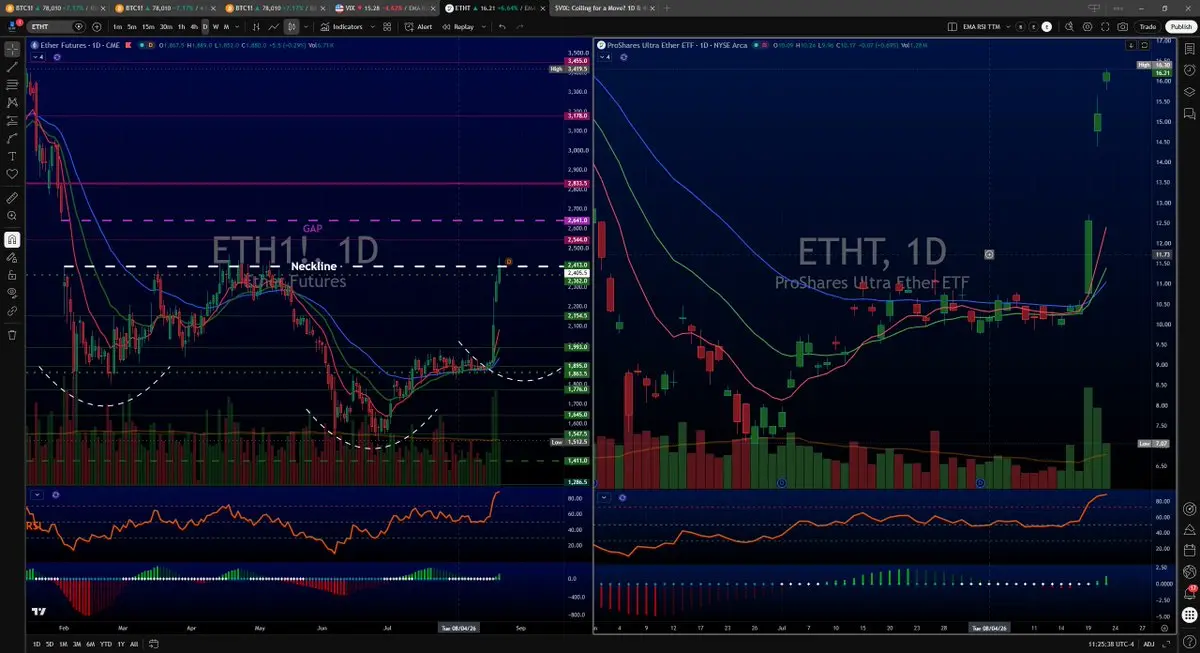Click the 2,641.0 price label on scale
This screenshot has height=653, width=1200.
click(x=577, y=220)
